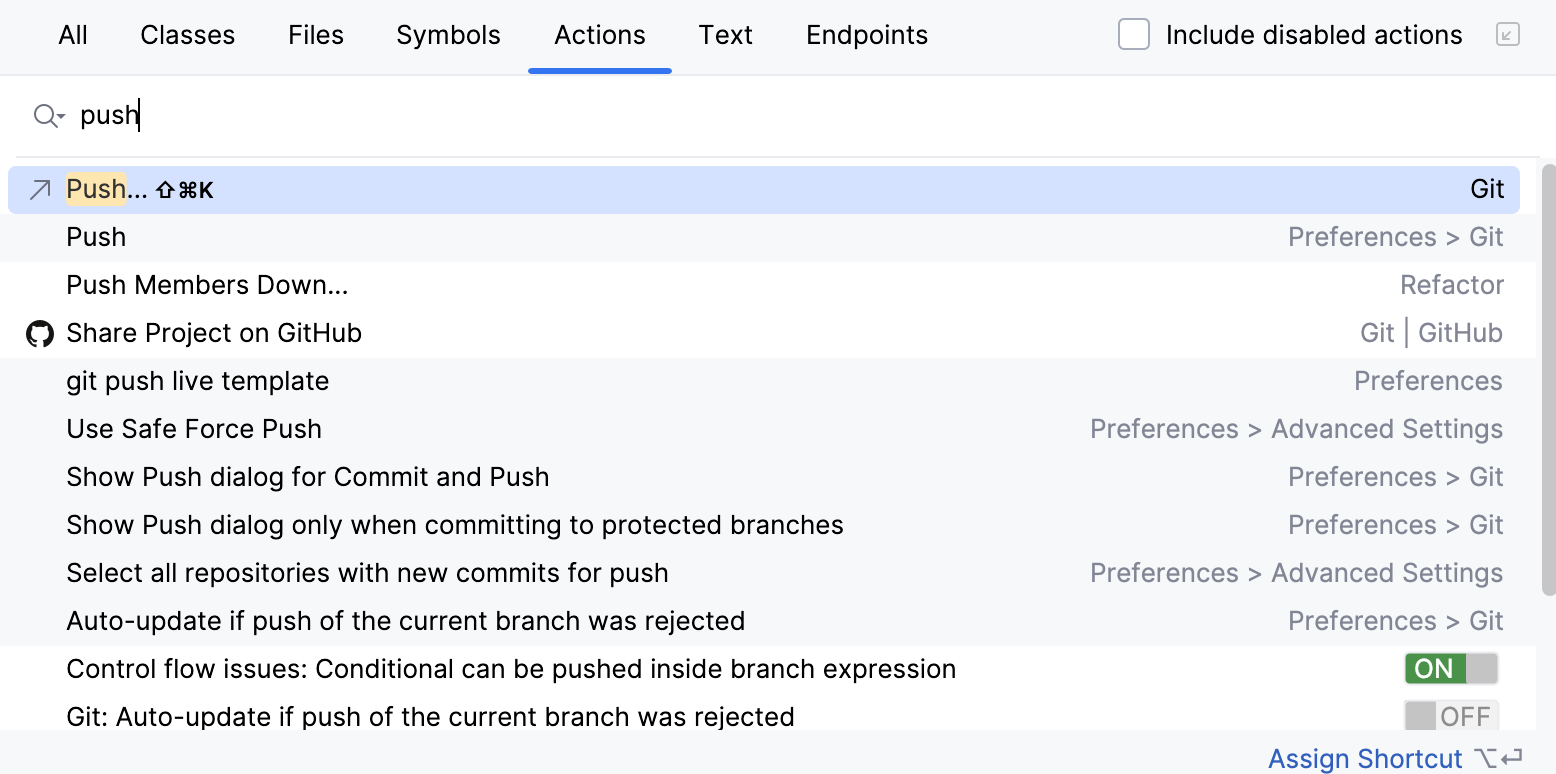This screenshot has width=1556, height=774.
Task: Open the Preferences > Git location for Push
Action: click(x=1395, y=236)
